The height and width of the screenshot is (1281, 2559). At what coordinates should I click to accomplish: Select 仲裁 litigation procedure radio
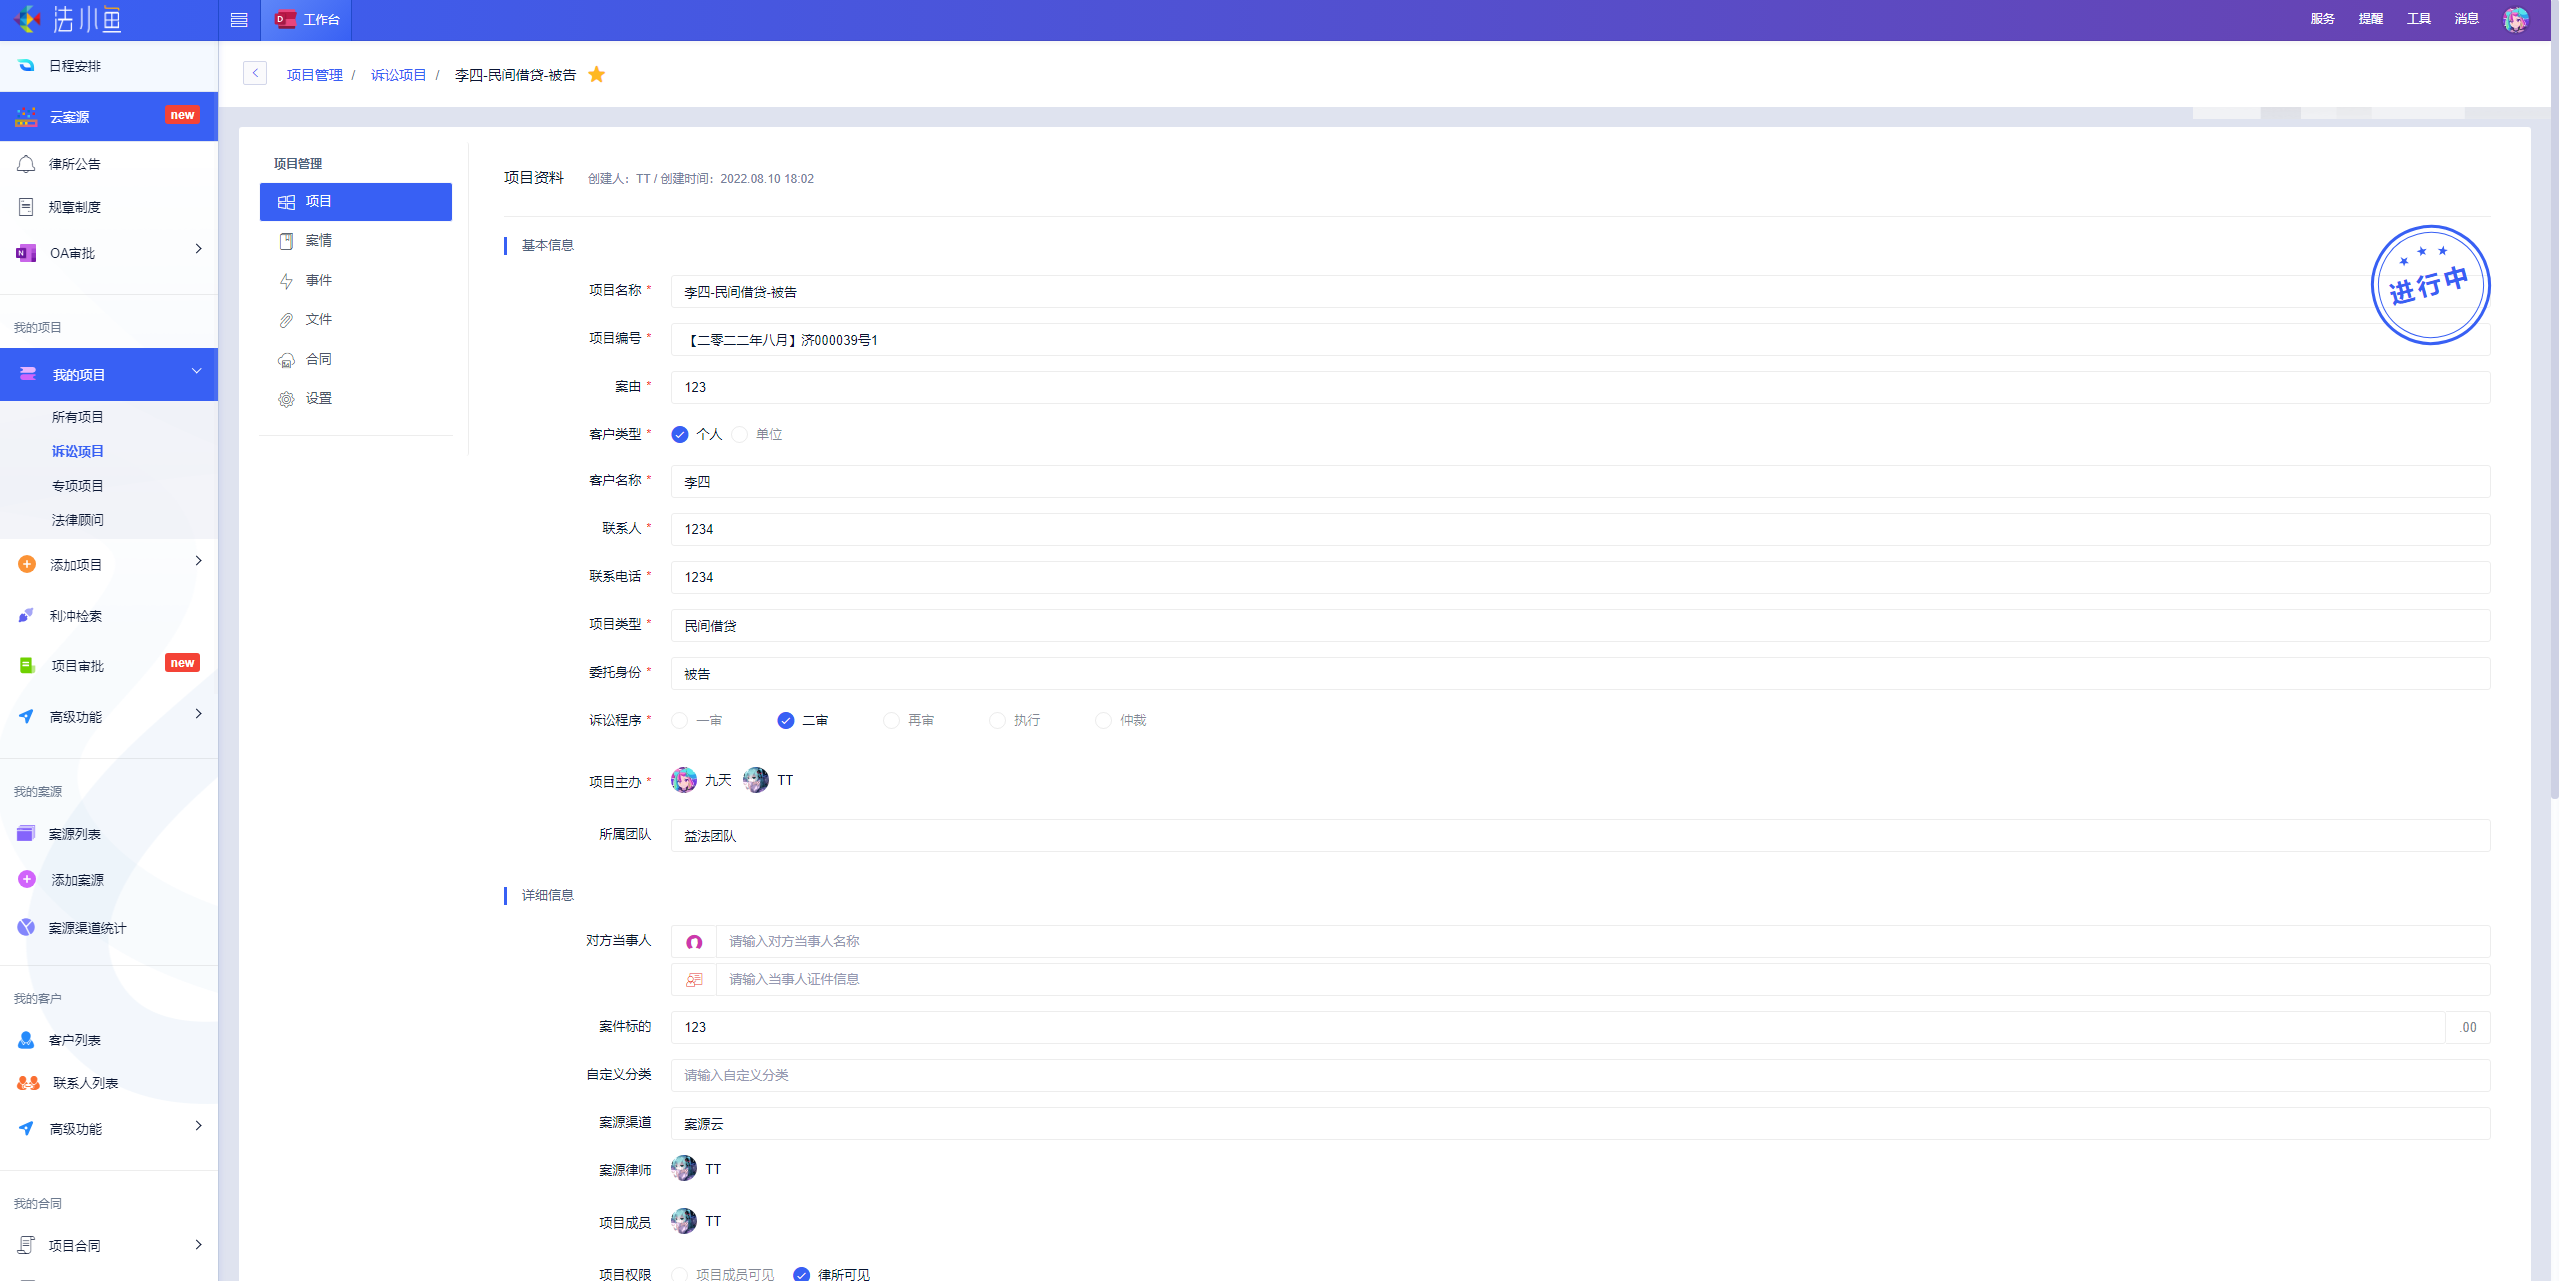coord(1103,721)
